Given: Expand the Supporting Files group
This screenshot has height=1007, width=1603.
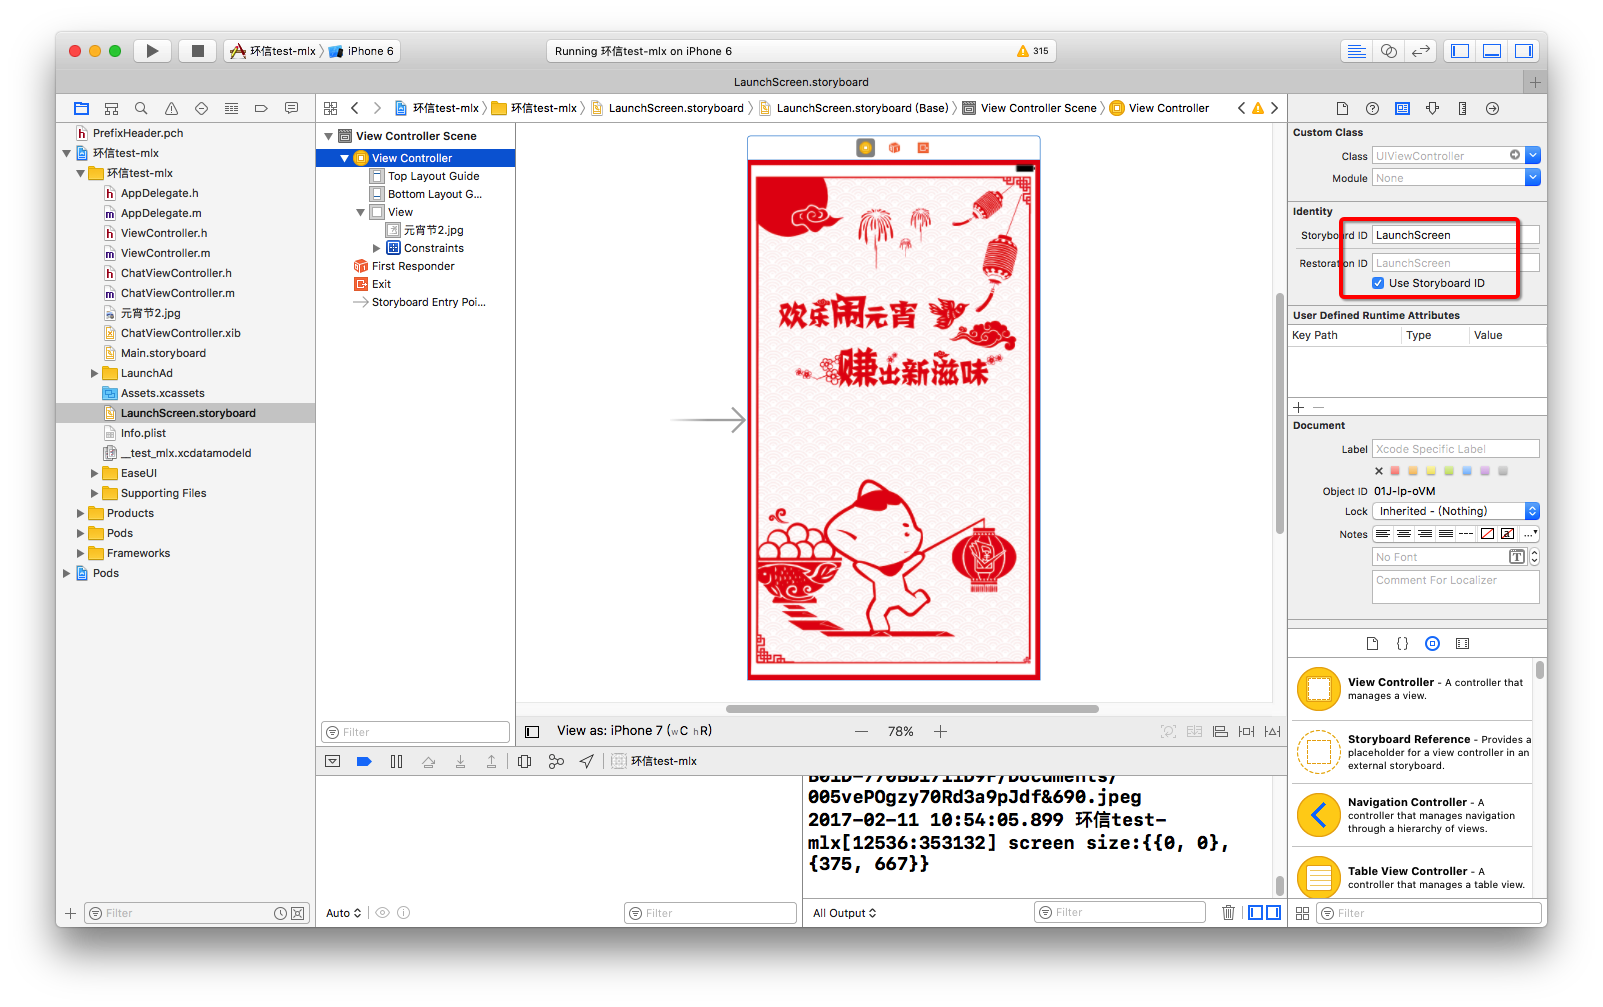Looking at the screenshot, I should click(95, 493).
